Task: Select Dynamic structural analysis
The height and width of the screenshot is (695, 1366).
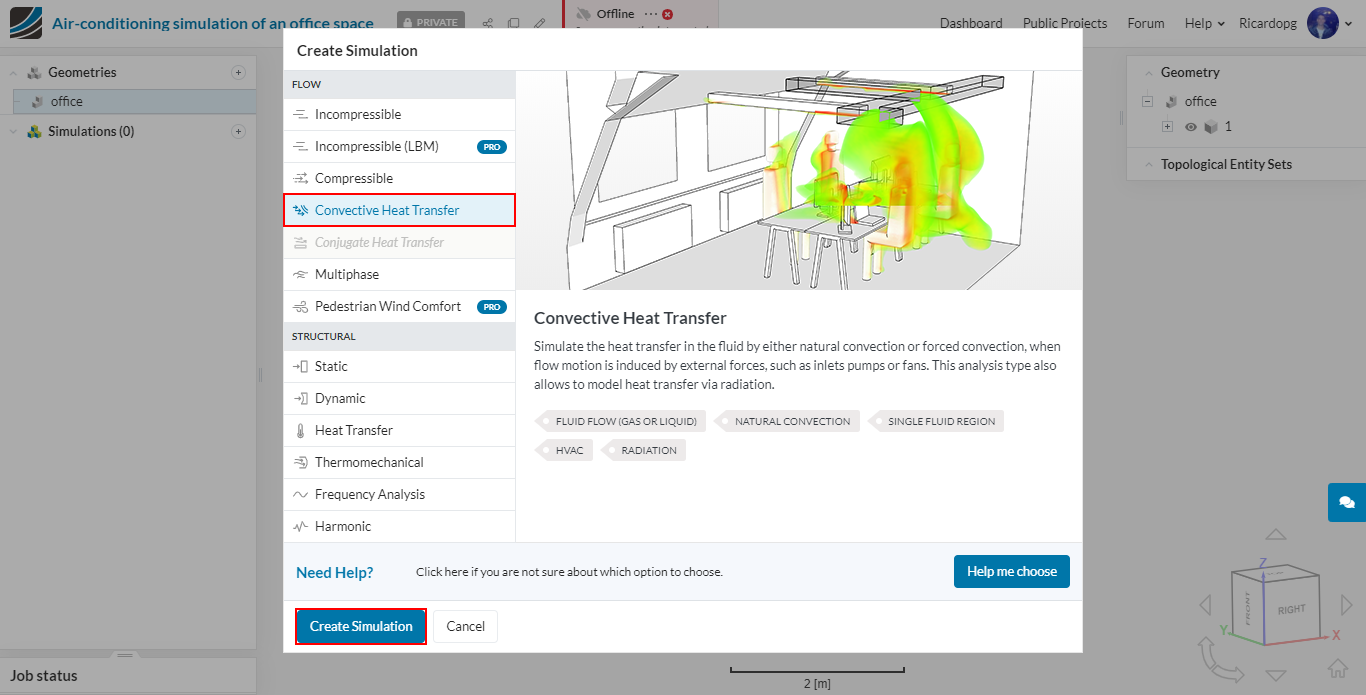Action: click(399, 398)
